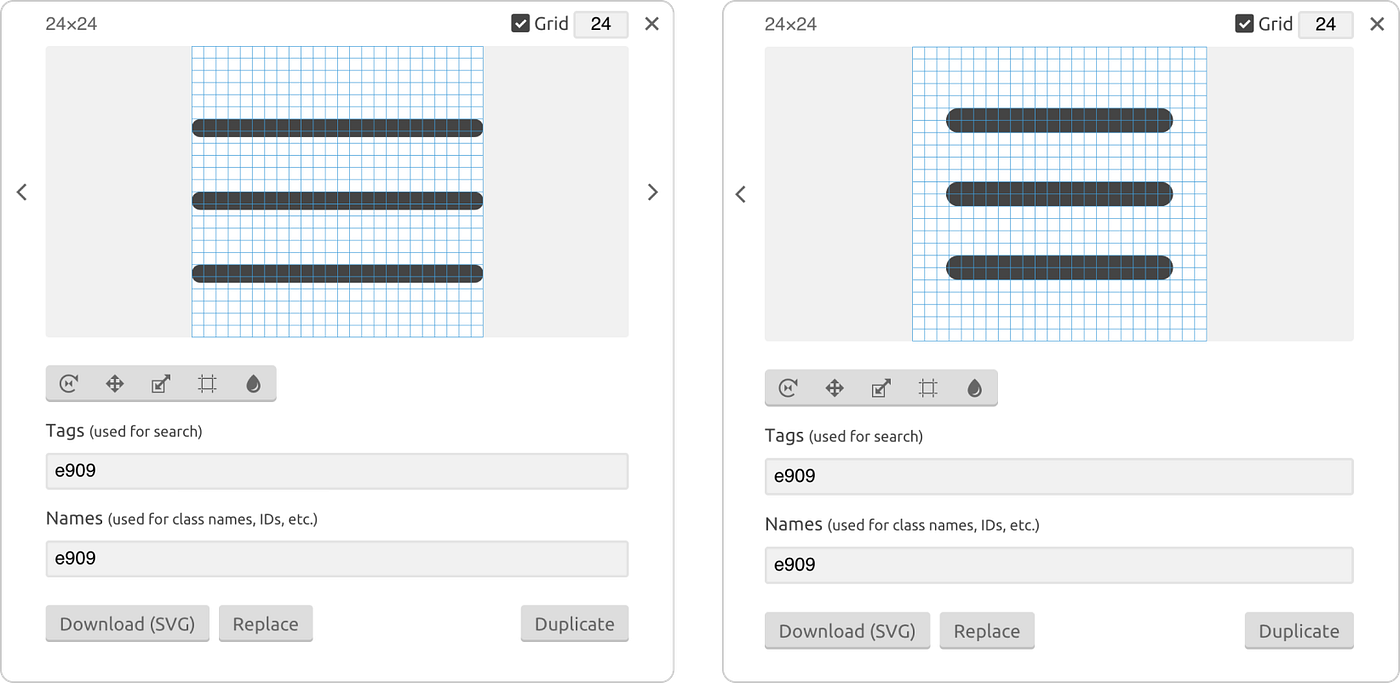This screenshot has height=683, width=1400.
Task: Click the scale icon in right panel toolbar
Action: point(881,388)
